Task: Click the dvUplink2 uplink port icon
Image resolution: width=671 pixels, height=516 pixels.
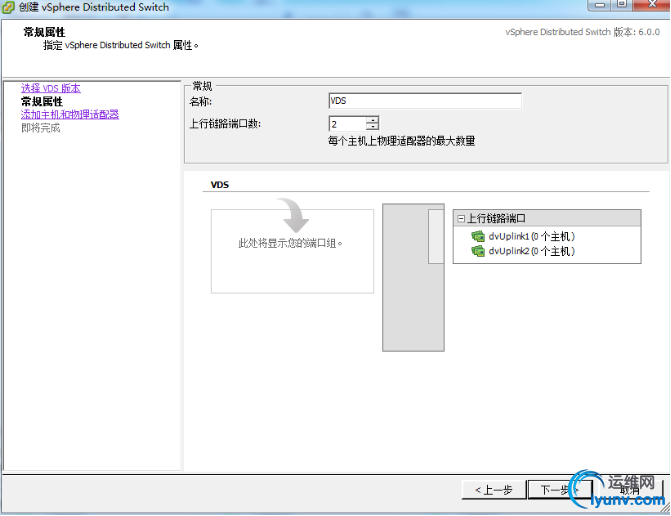Action: [478, 251]
